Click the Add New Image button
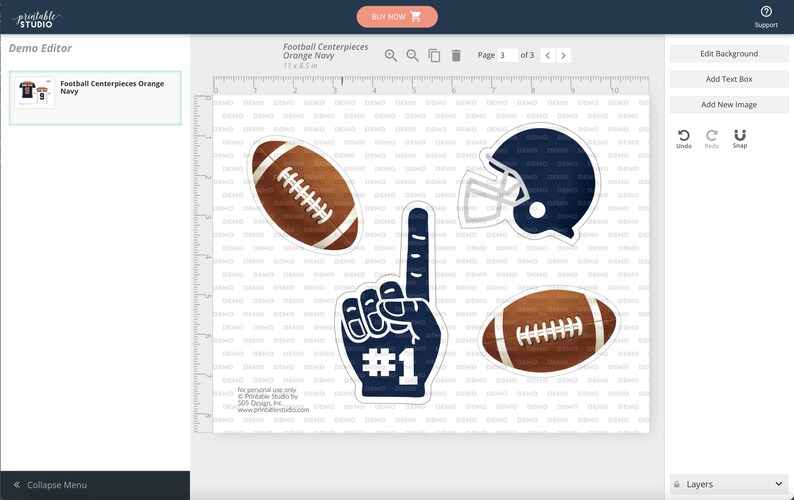 click(729, 104)
